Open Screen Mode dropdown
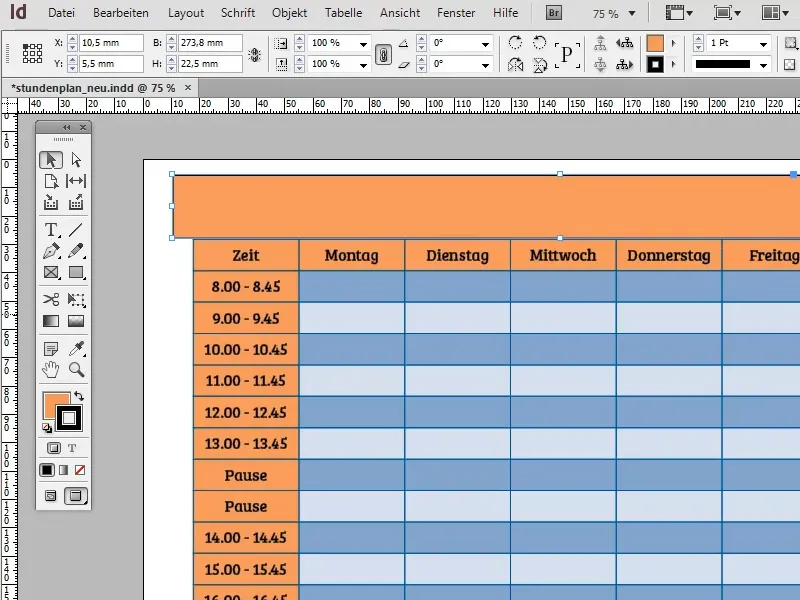This screenshot has width=800, height=600. pyautogui.click(x=727, y=13)
